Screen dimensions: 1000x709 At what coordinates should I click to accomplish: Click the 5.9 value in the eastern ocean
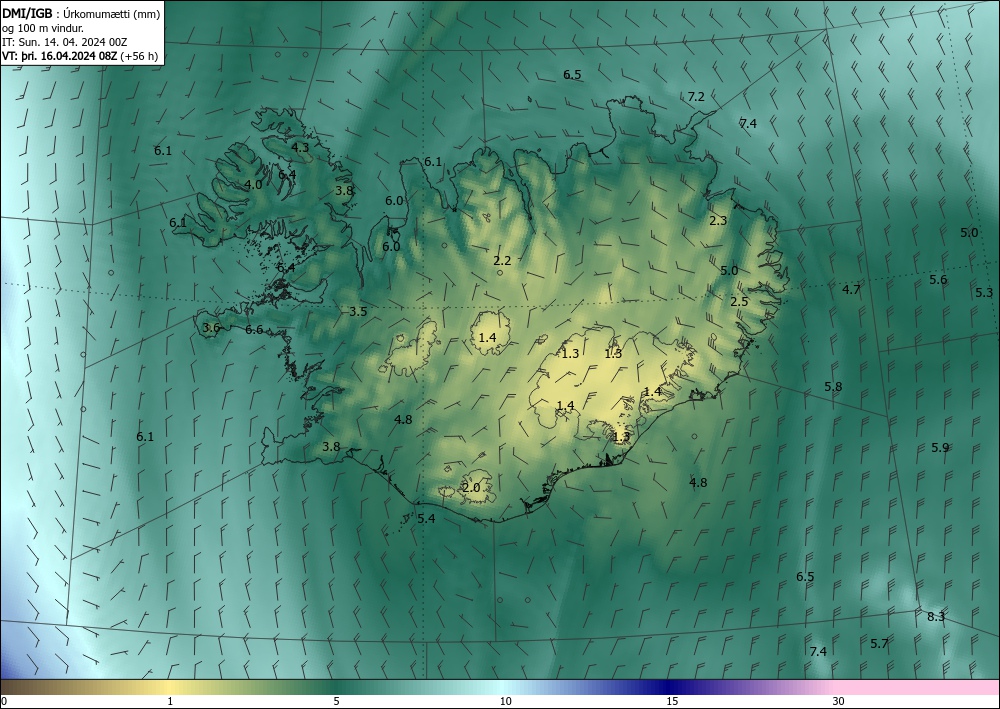click(x=940, y=448)
